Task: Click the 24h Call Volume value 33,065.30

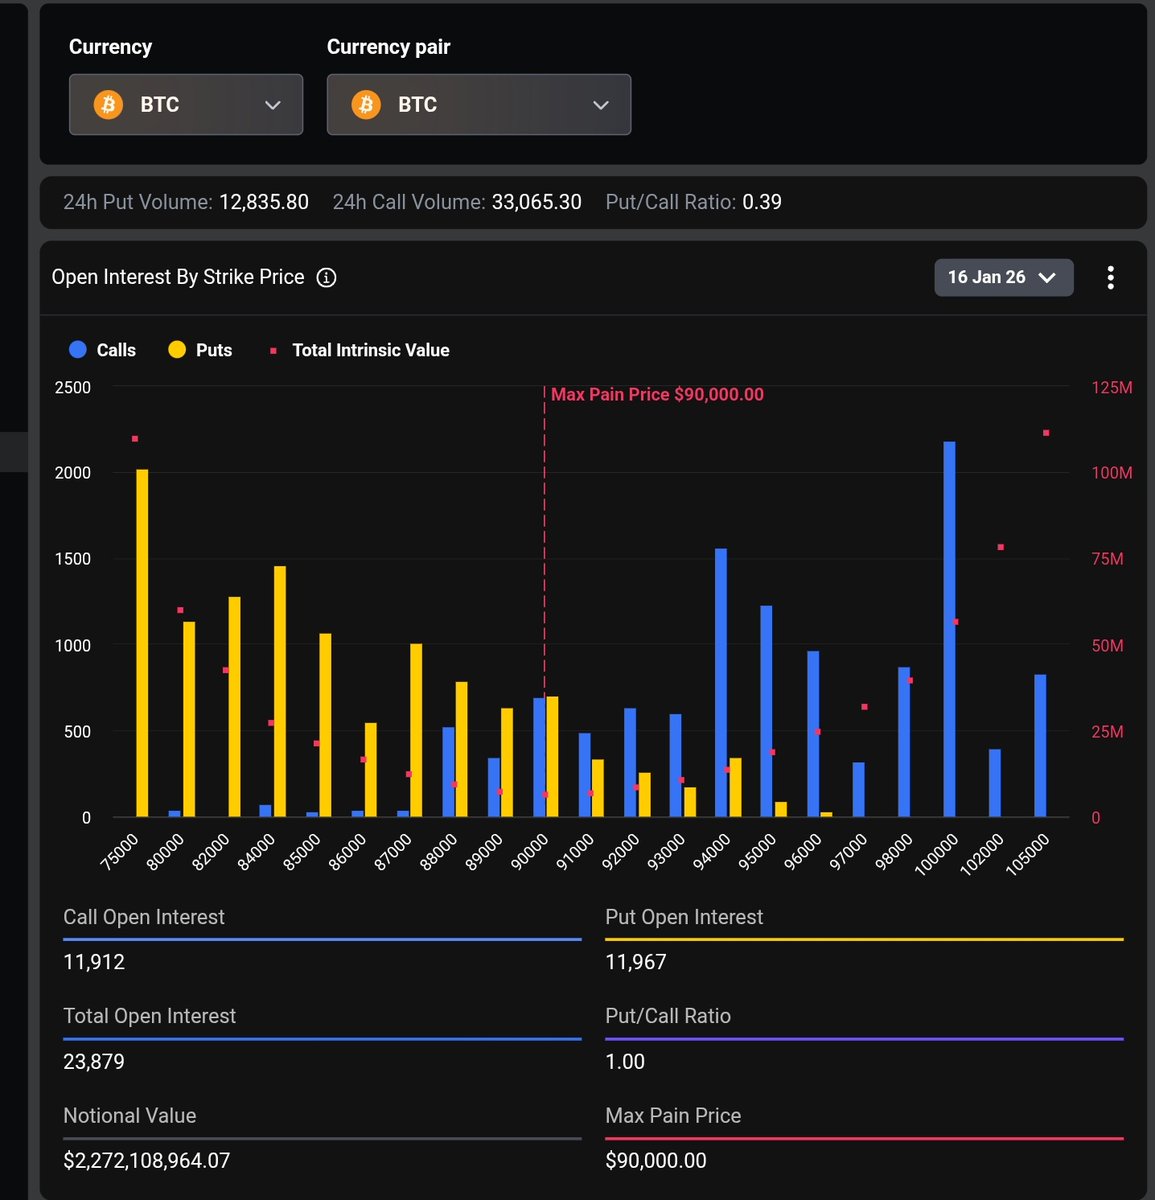Action: pos(537,202)
